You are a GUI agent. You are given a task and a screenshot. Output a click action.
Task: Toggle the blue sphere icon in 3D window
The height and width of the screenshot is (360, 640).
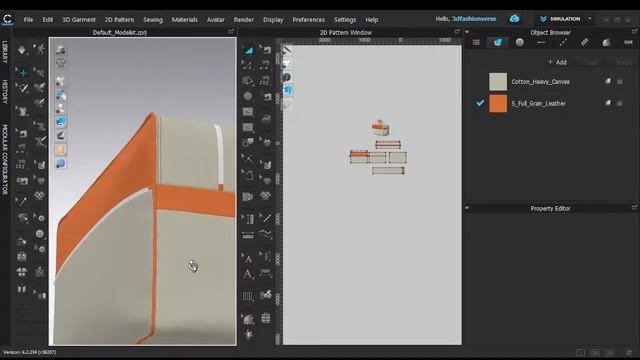pyautogui.click(x=60, y=163)
